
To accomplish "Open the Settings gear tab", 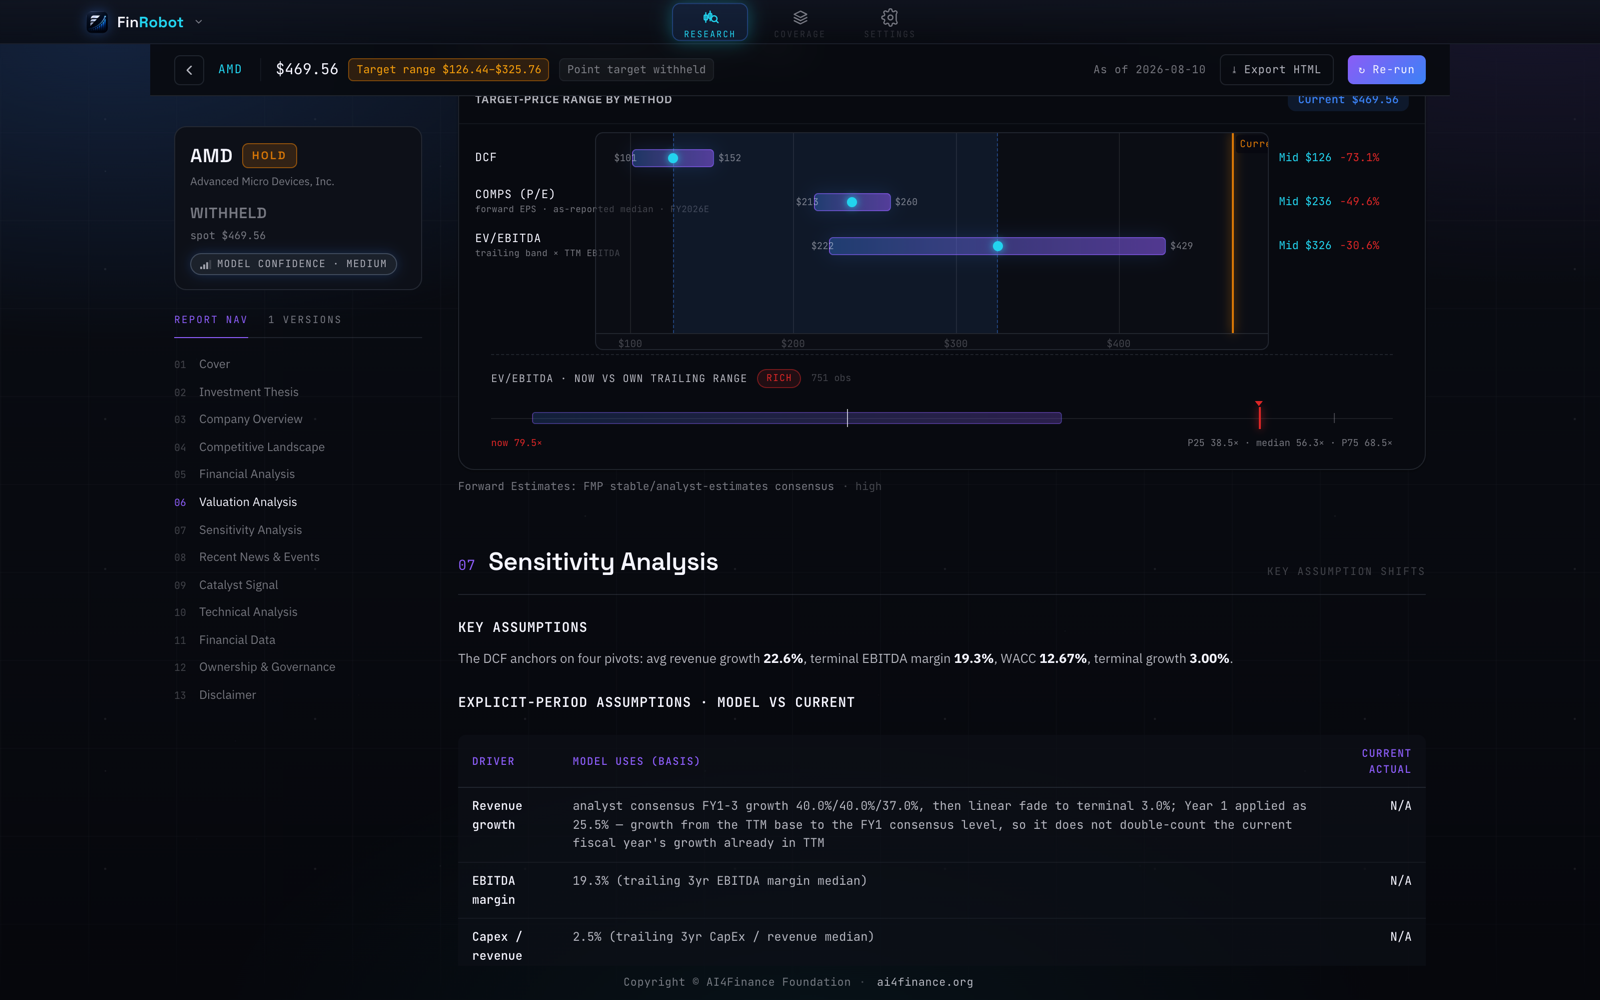I will (x=889, y=22).
